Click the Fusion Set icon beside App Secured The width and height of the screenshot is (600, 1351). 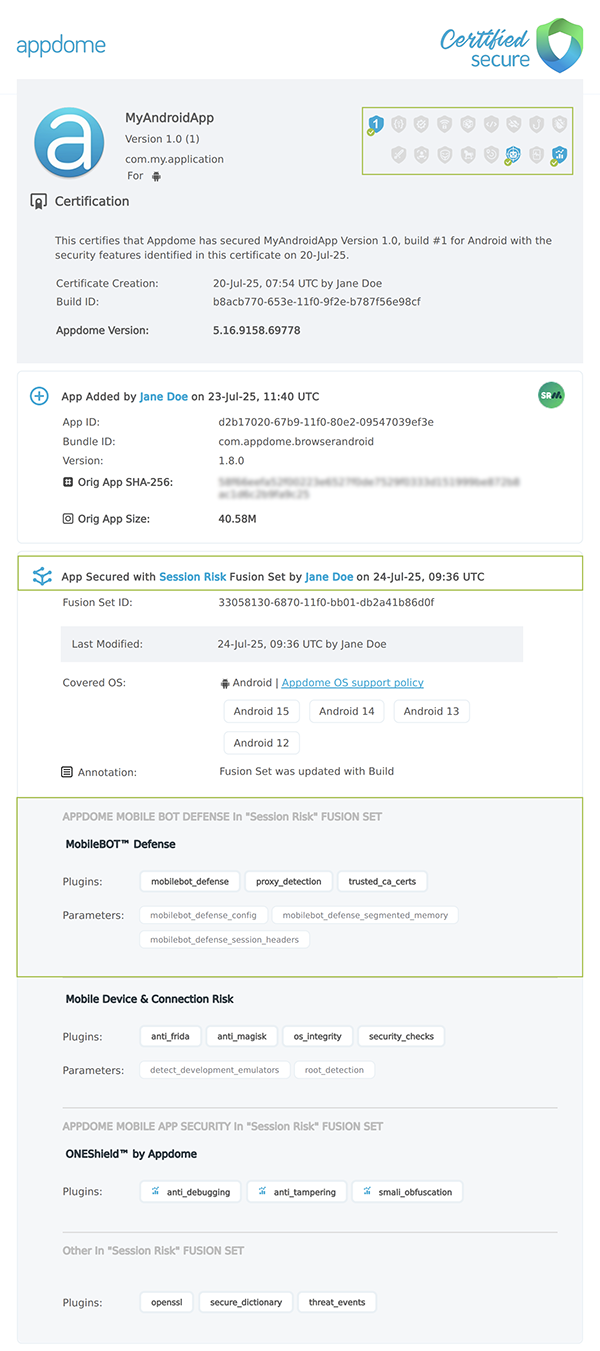click(x=42, y=576)
